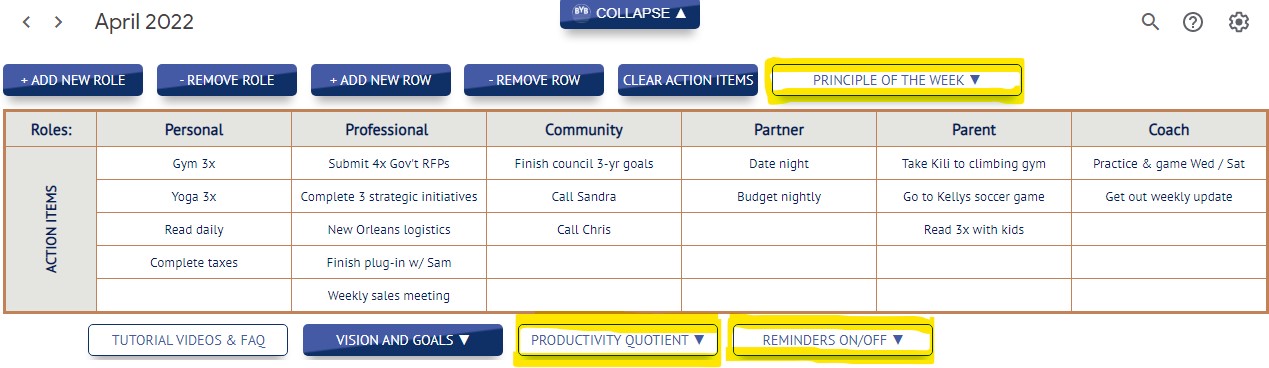Open Tutorial Videos & FAQ

pyautogui.click(x=189, y=340)
